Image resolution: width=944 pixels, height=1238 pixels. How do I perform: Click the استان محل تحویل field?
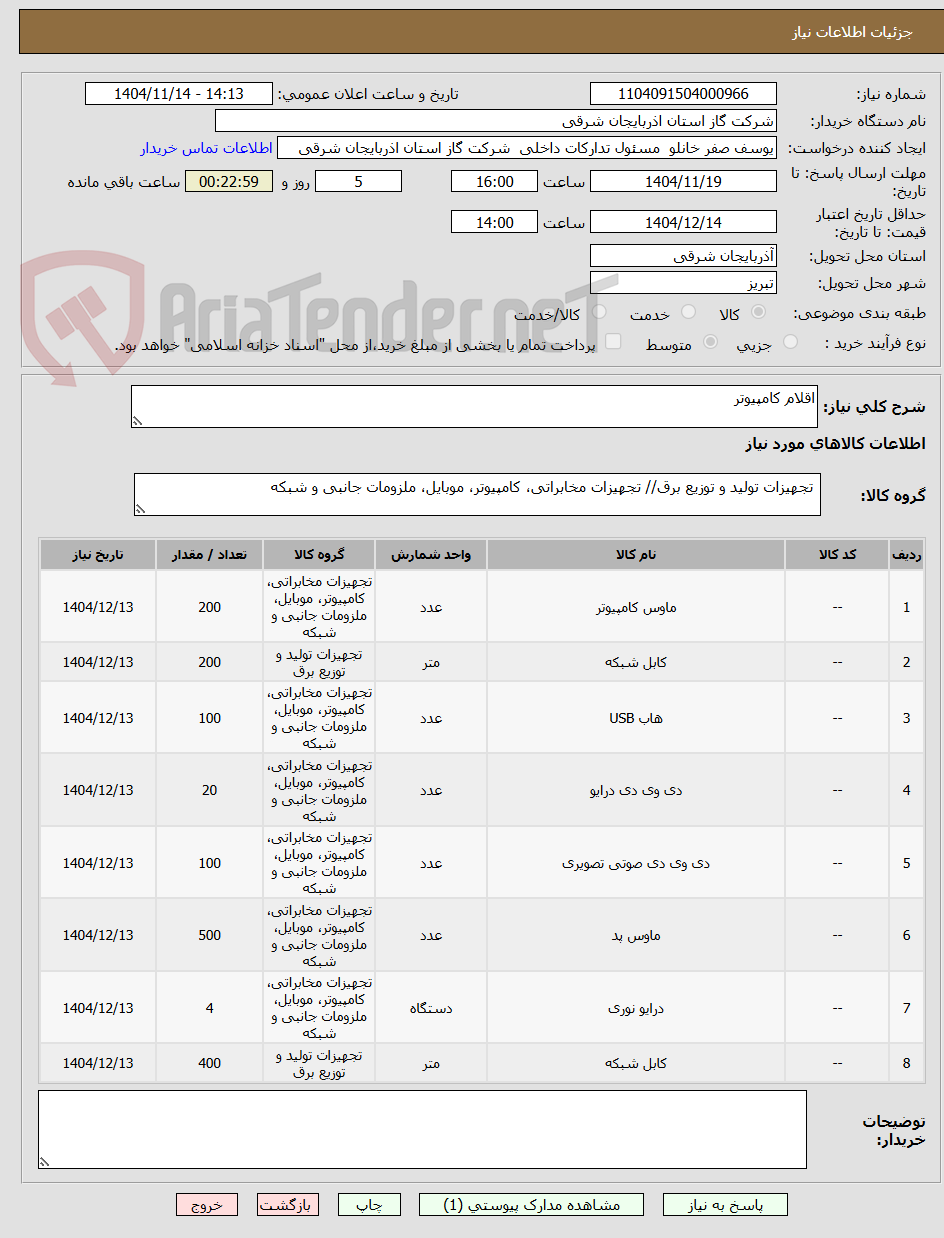(x=683, y=256)
